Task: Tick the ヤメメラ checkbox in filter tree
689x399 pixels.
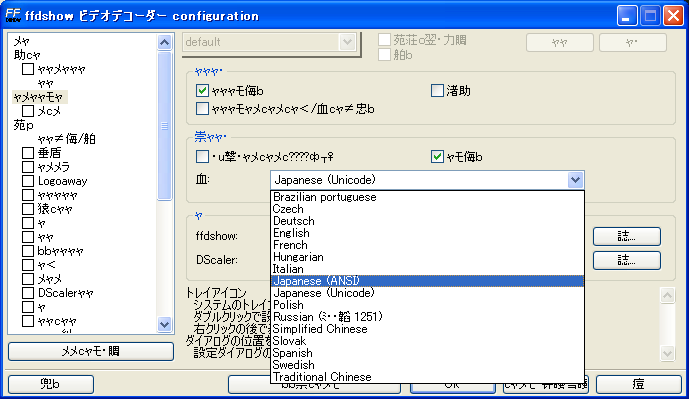Action: click(x=28, y=167)
